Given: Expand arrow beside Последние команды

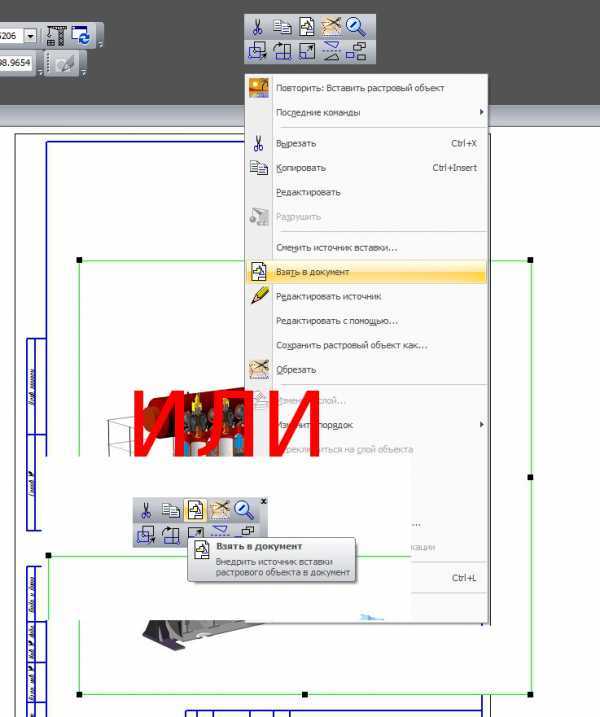Looking at the screenshot, I should [481, 112].
